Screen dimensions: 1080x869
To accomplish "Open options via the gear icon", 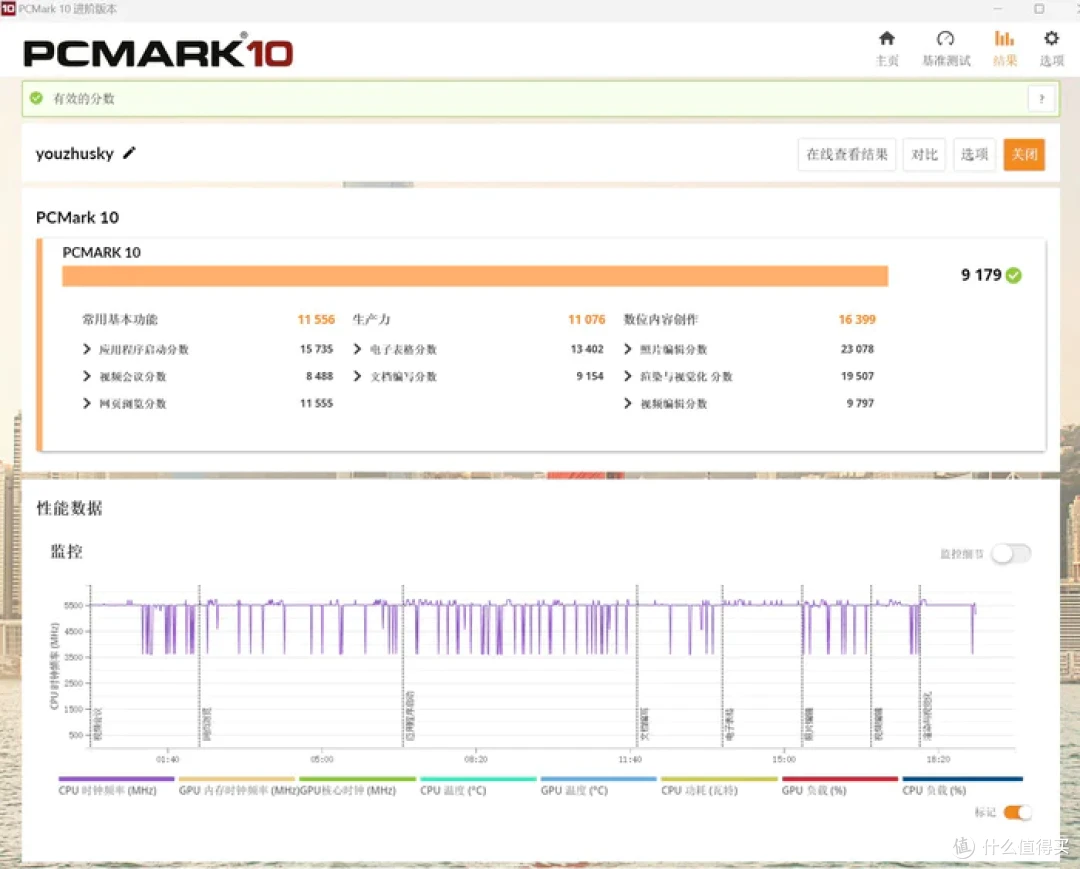I will click(x=1051, y=39).
